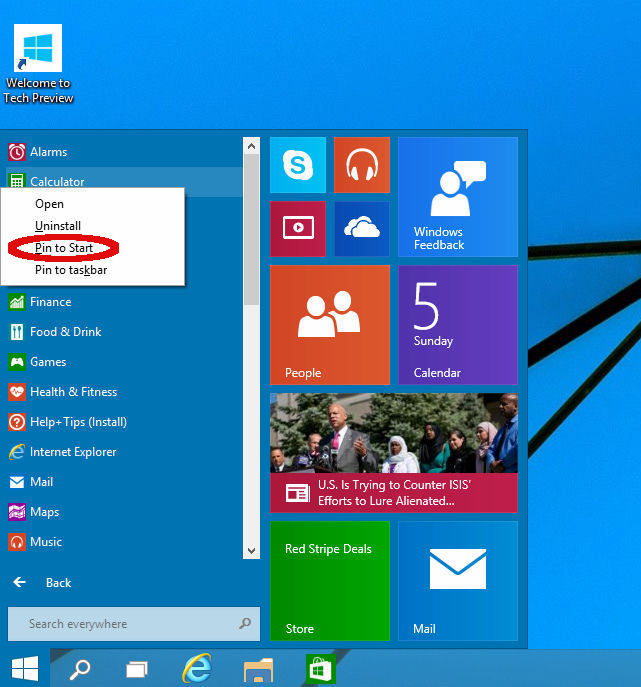Choose Open in the context menu
641x687 pixels.
pyautogui.click(x=50, y=204)
